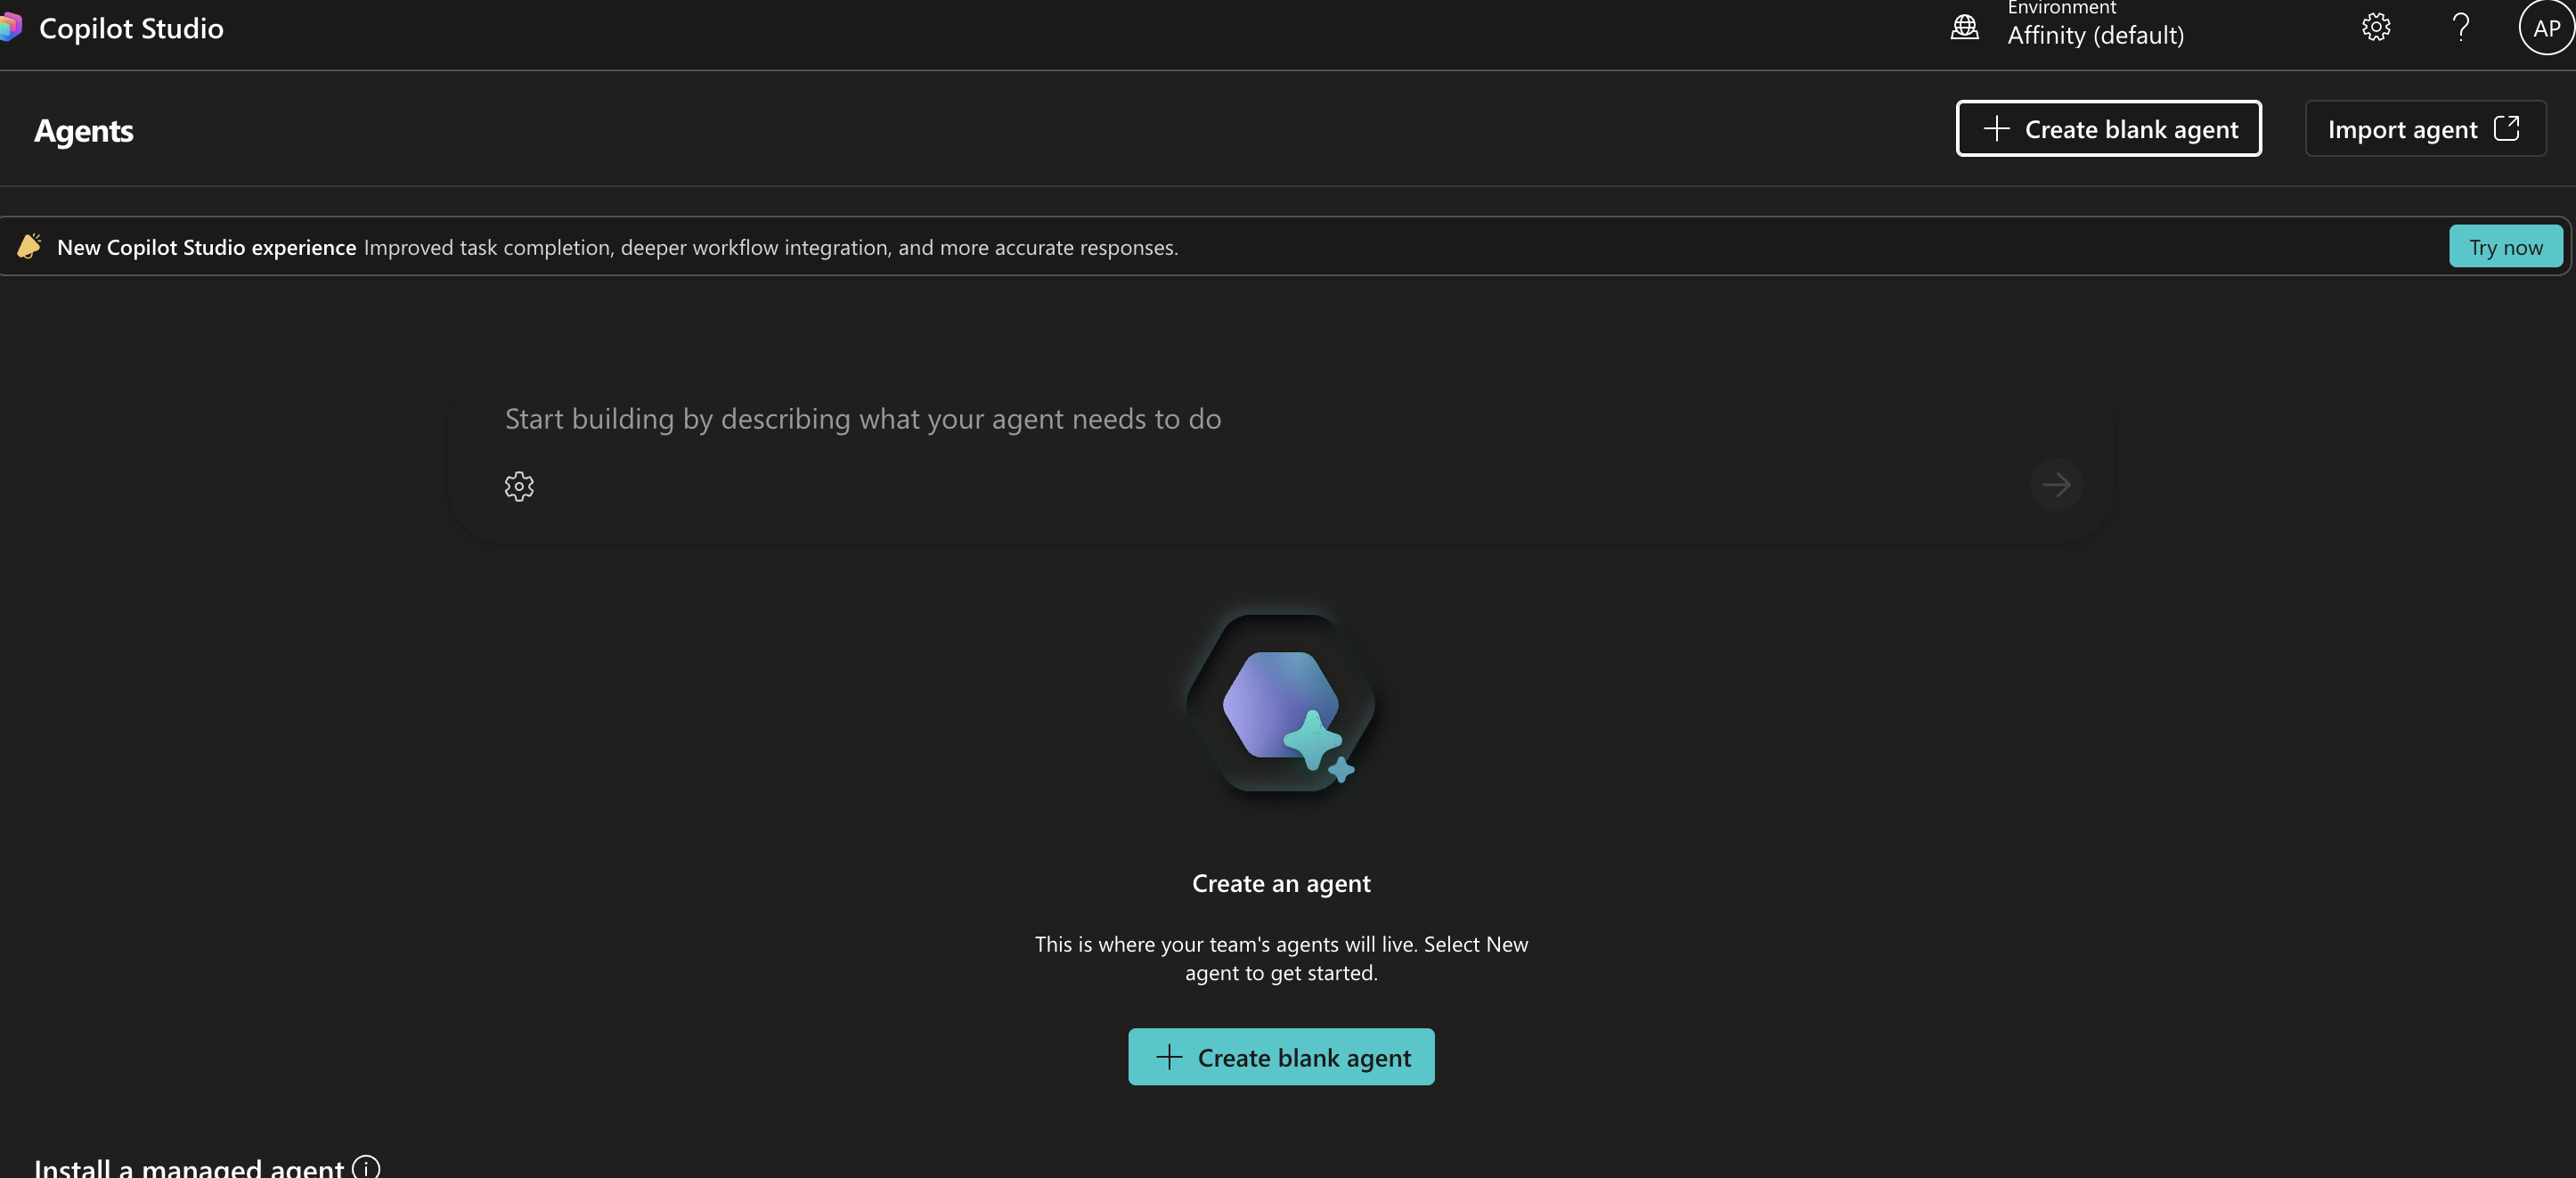Click the Import agent button
2576x1178 pixels.
[2425, 128]
